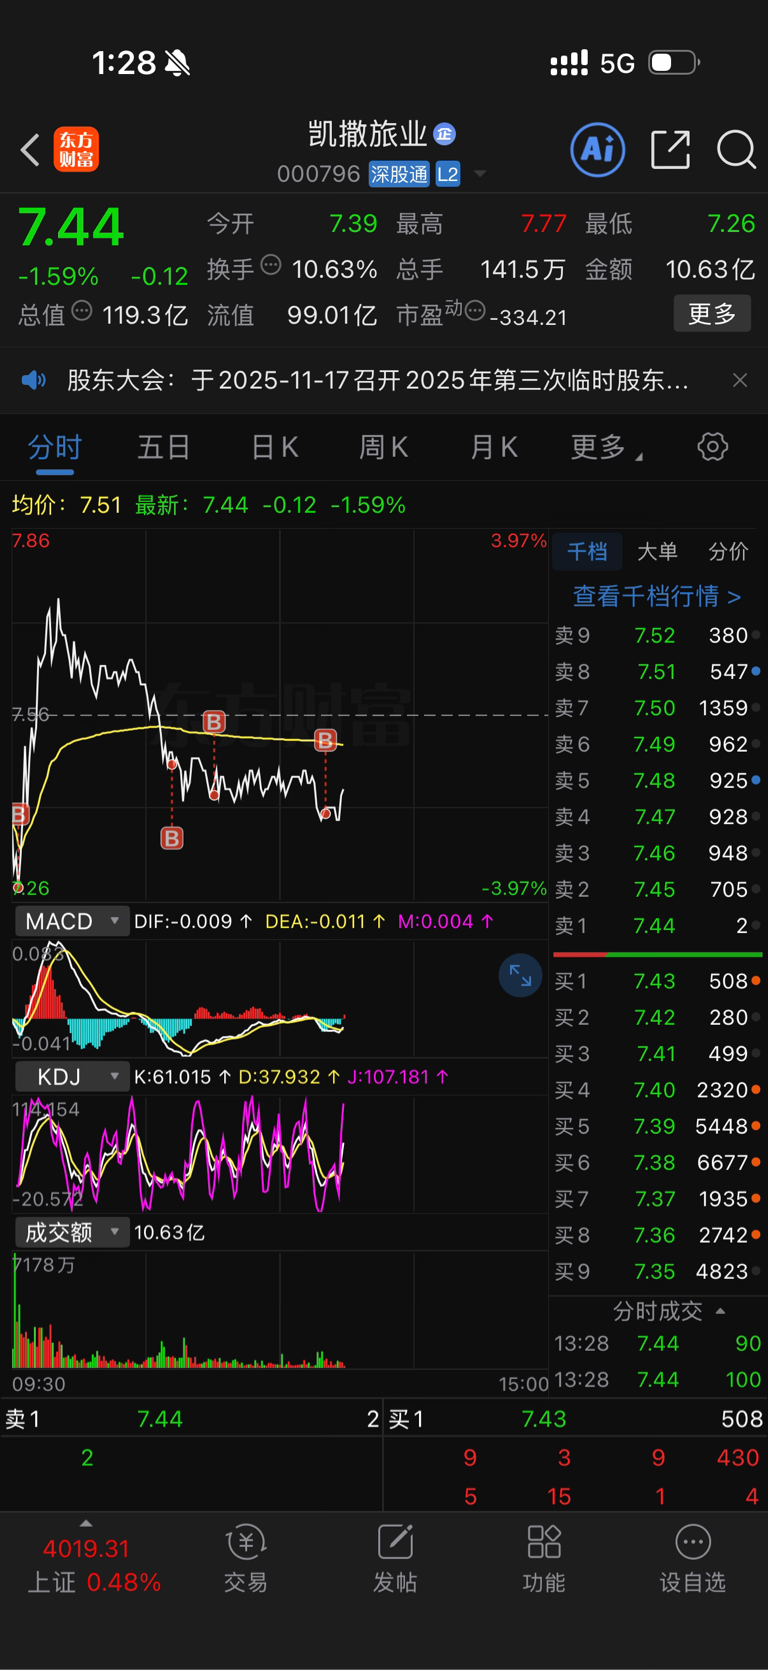768x1670 pixels.
Task: Open the KDJ indicator dropdown
Action: (x=72, y=1077)
